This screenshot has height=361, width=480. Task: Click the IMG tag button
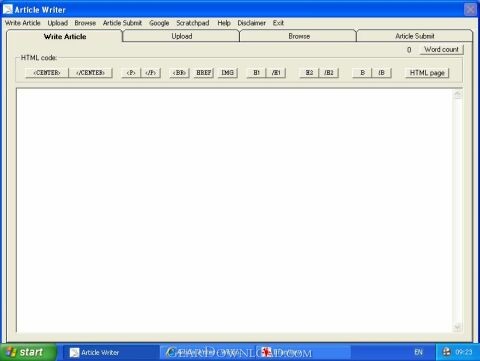[228, 73]
